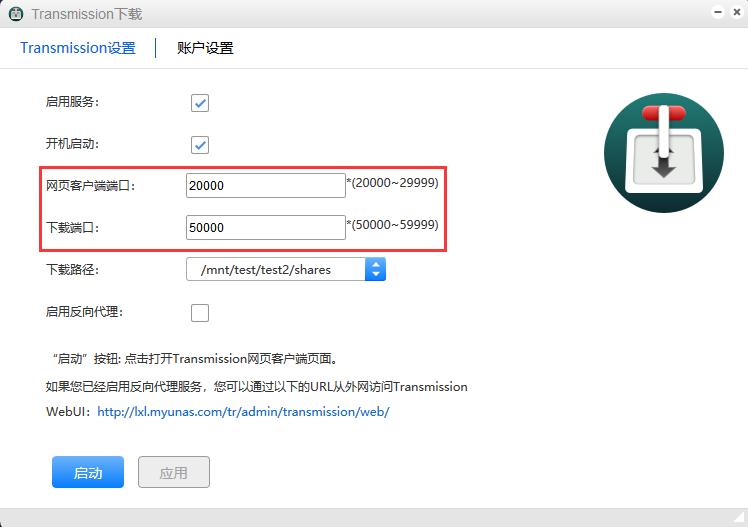Open the 下载路径 dropdown arrow
Viewport: 748px width, 527px height.
tap(375, 269)
